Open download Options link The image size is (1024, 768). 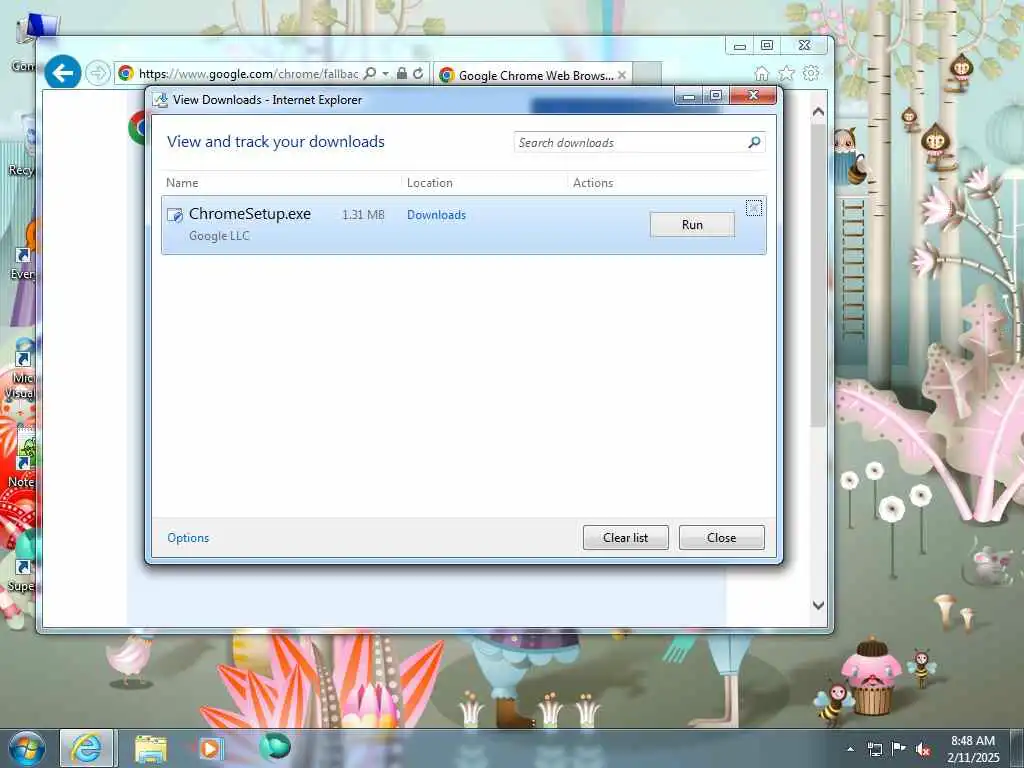coord(188,537)
